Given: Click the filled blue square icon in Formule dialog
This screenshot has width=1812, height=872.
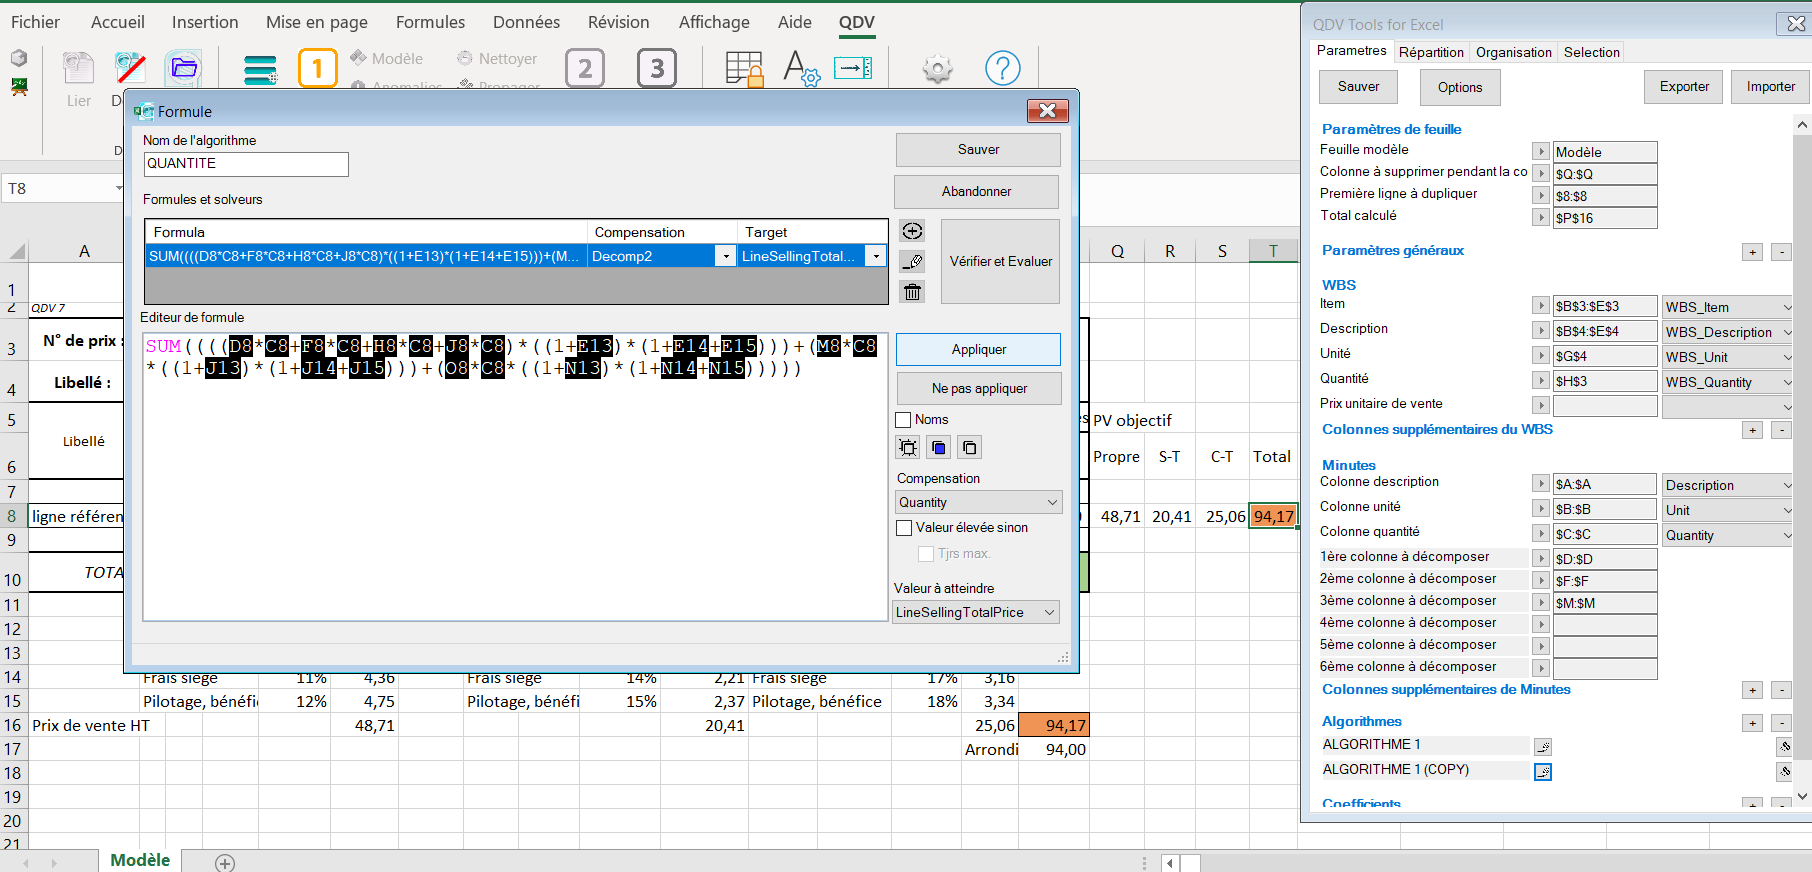Looking at the screenshot, I should coord(938,447).
